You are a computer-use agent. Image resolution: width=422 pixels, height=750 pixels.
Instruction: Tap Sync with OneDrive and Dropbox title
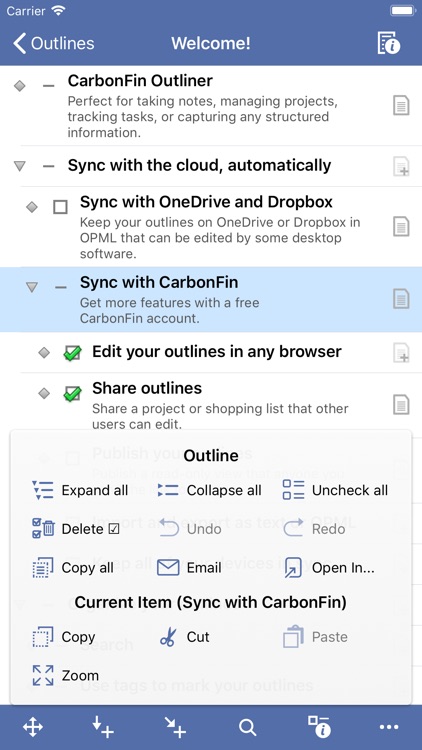click(206, 202)
